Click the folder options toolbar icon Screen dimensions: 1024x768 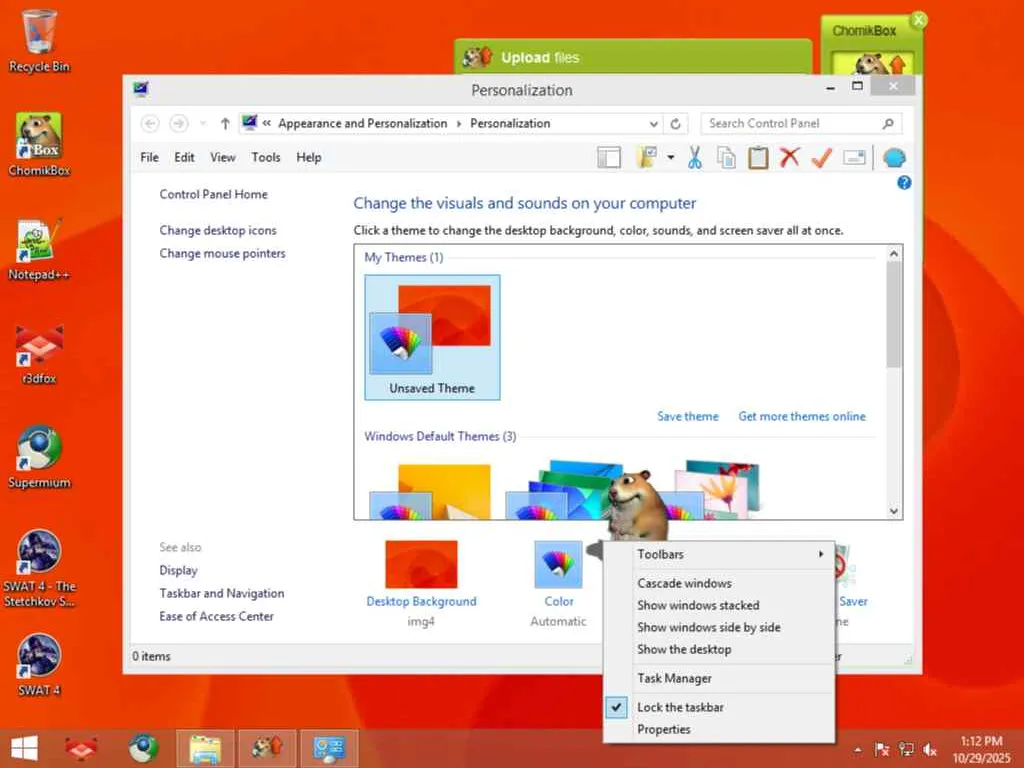pyautogui.click(x=647, y=157)
